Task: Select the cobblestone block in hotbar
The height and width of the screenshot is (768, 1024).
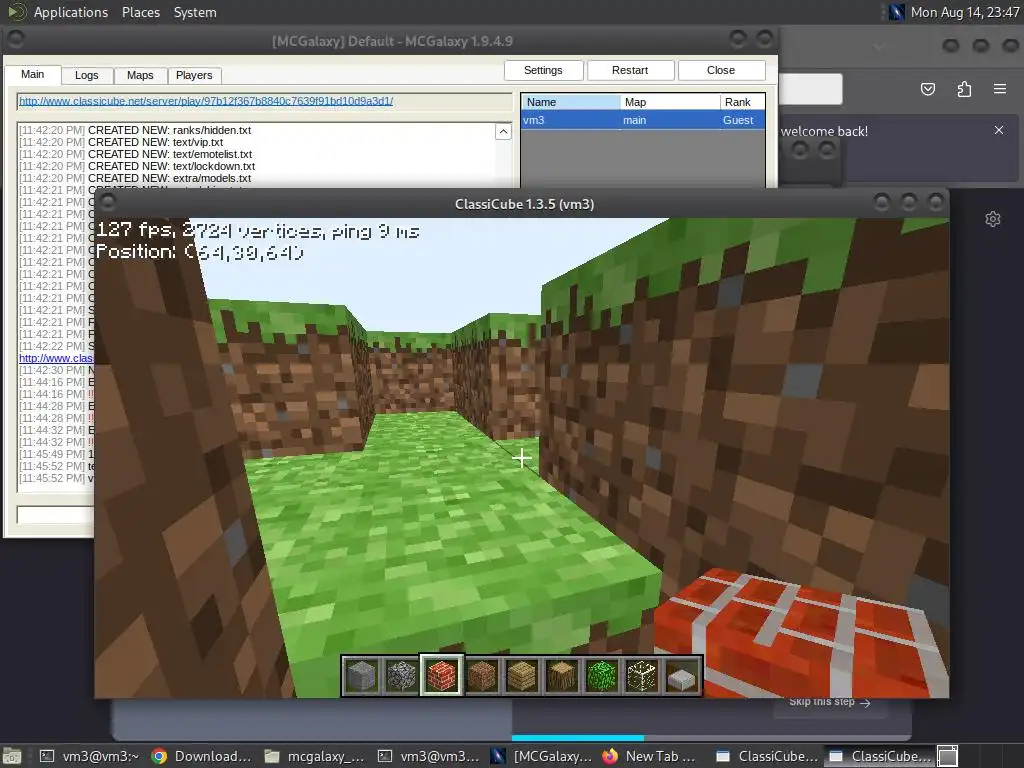Action: click(401, 676)
